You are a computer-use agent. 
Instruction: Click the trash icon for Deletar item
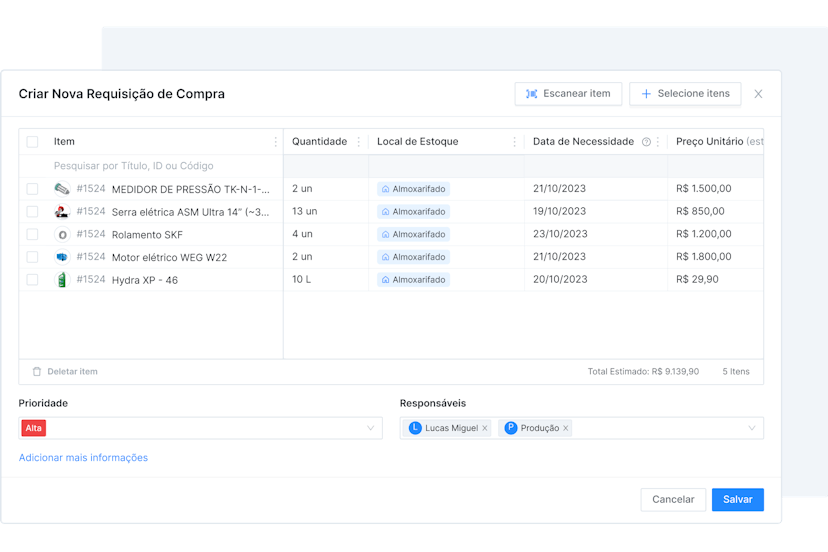click(37, 372)
